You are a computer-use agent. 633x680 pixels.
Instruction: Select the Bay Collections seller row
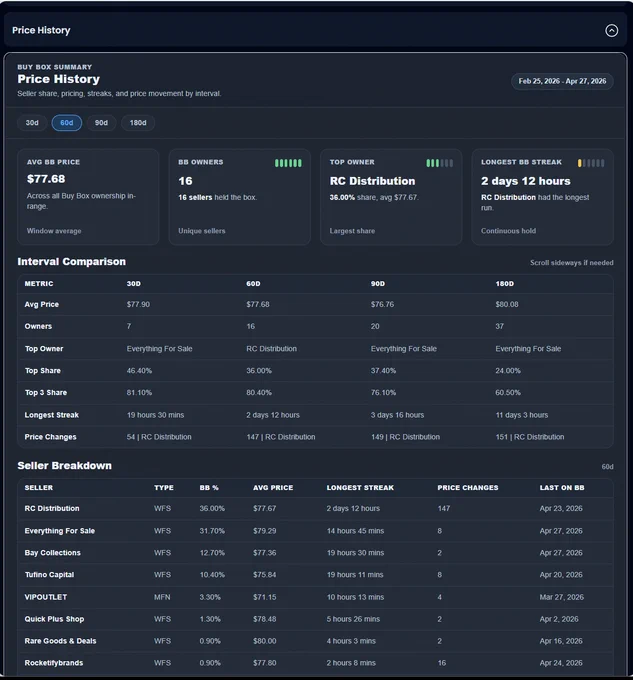pos(315,553)
